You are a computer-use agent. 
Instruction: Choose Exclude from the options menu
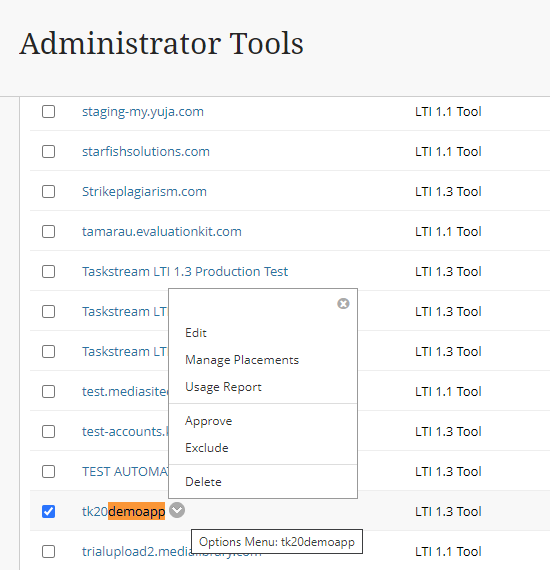(x=207, y=448)
